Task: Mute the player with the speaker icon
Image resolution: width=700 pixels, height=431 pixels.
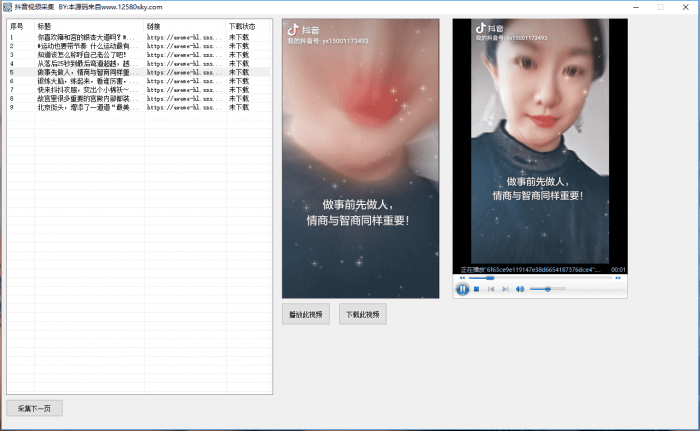Action: (x=520, y=289)
